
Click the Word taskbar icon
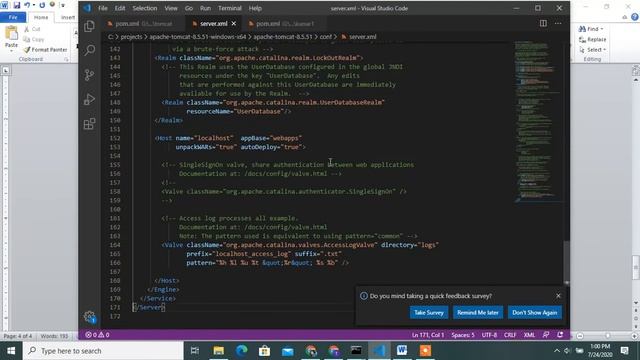(402, 351)
